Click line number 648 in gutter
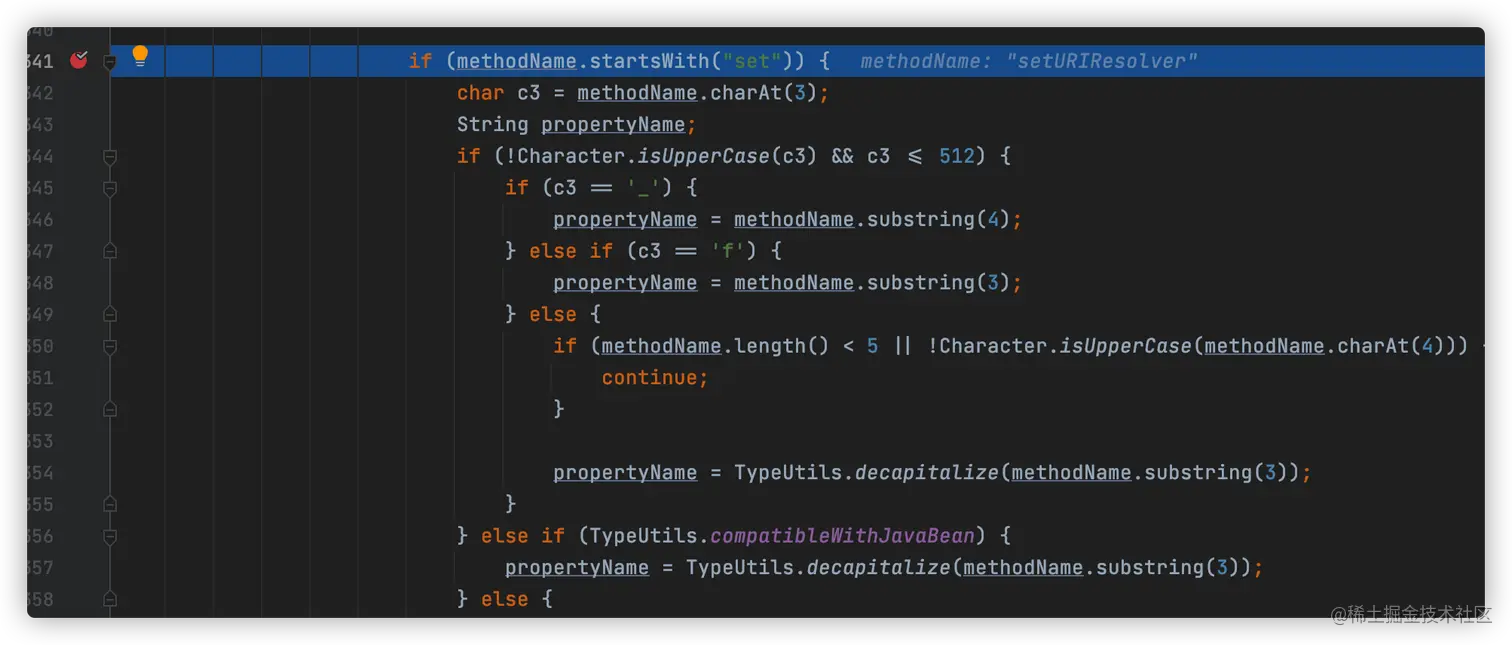 click(x=40, y=283)
